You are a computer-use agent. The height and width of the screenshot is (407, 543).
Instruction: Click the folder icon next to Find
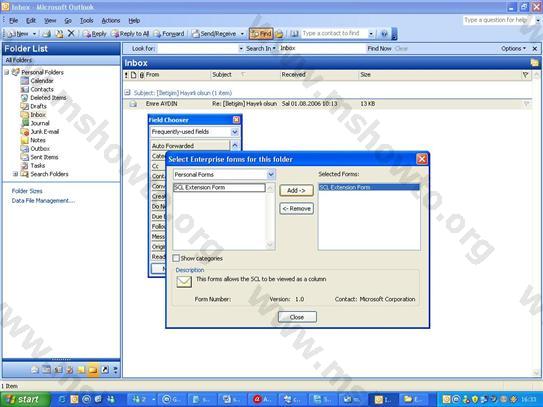(279, 34)
